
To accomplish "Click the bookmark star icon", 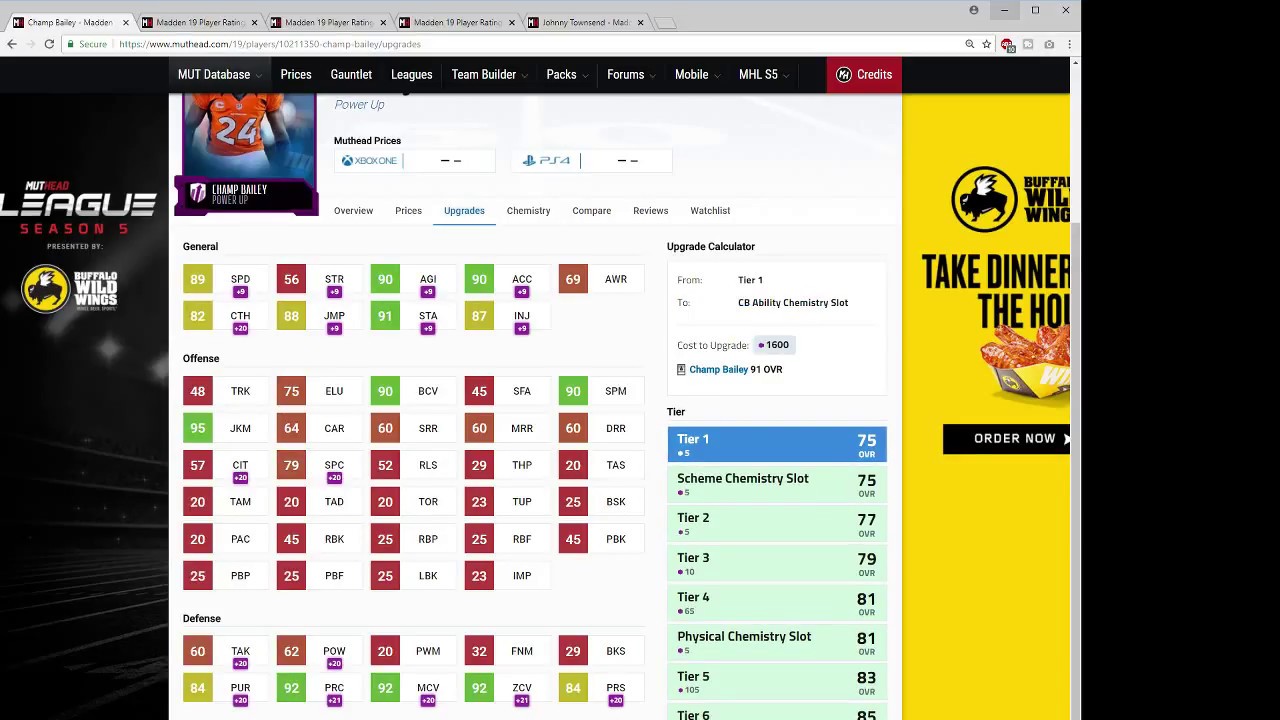I will pos(986,44).
